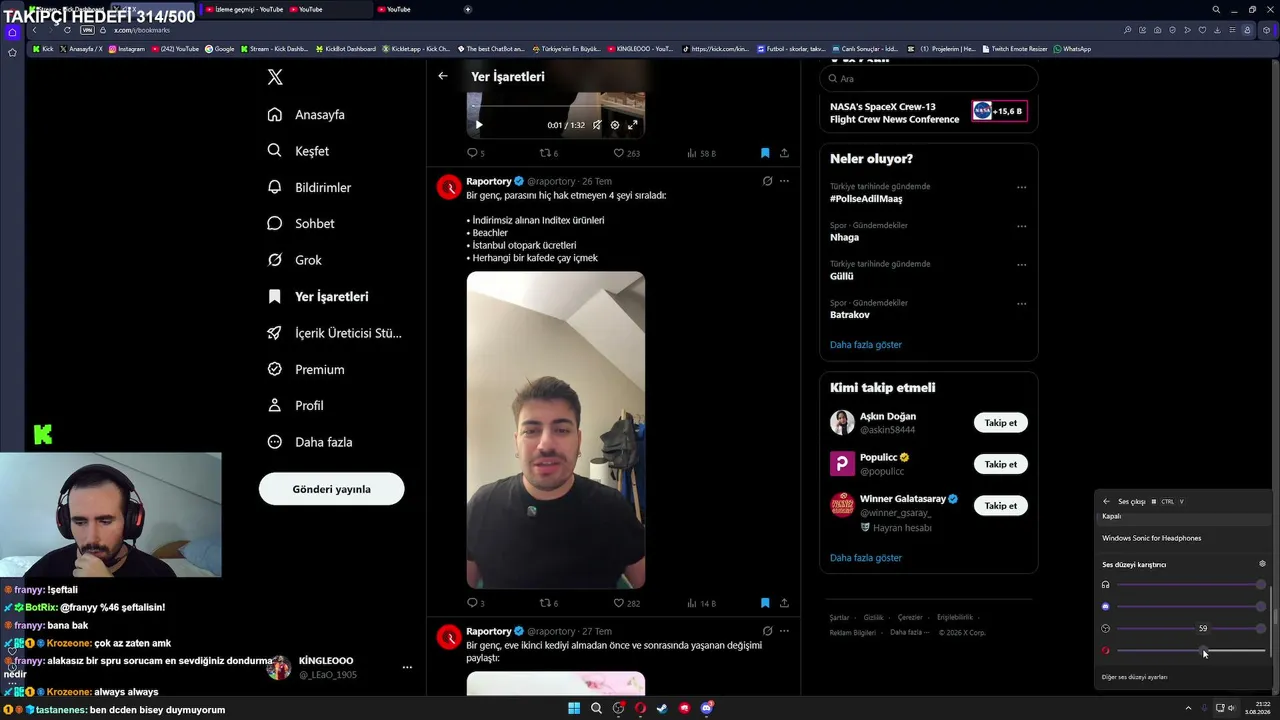Screen dimensions: 1280x720
Task: Follow Populicc with Takip et
Action: pyautogui.click(x=1000, y=464)
